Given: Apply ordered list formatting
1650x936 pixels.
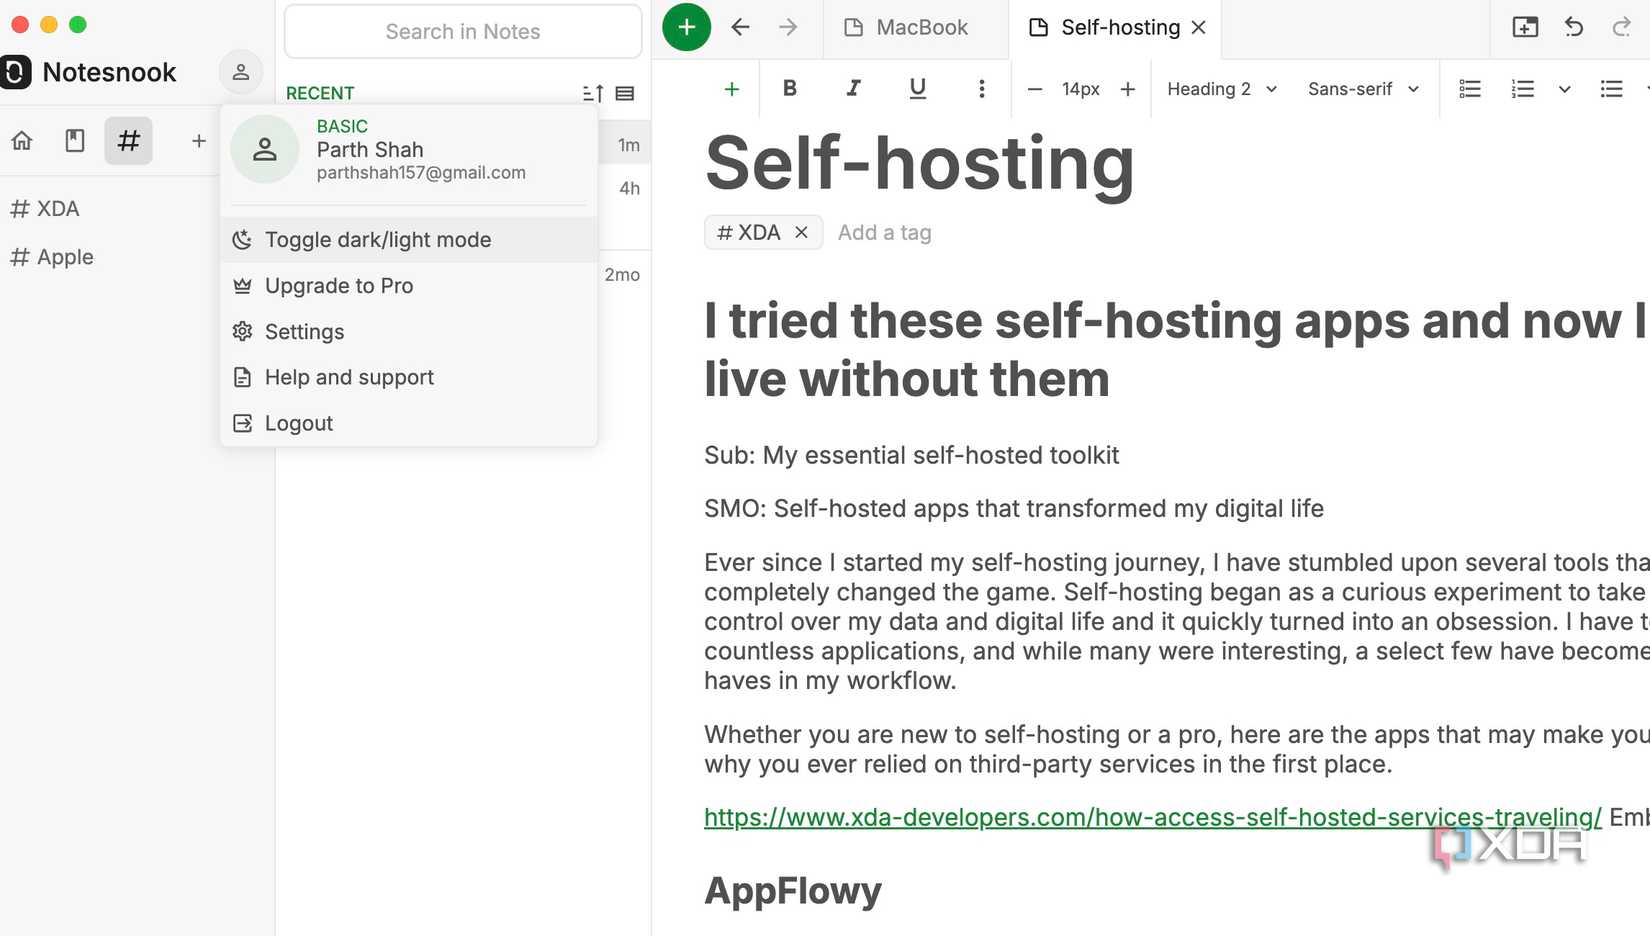Looking at the screenshot, I should [x=1521, y=89].
